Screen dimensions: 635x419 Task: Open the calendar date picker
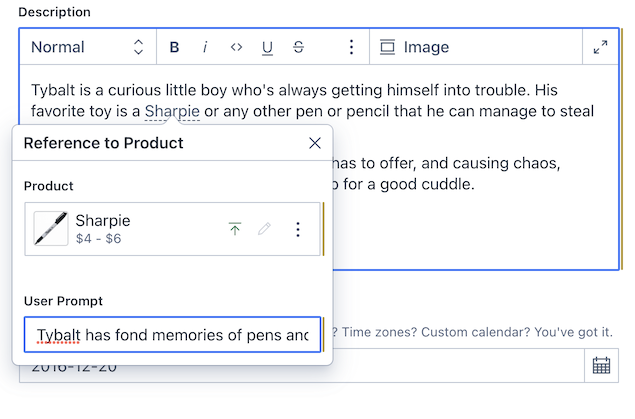(x=601, y=366)
